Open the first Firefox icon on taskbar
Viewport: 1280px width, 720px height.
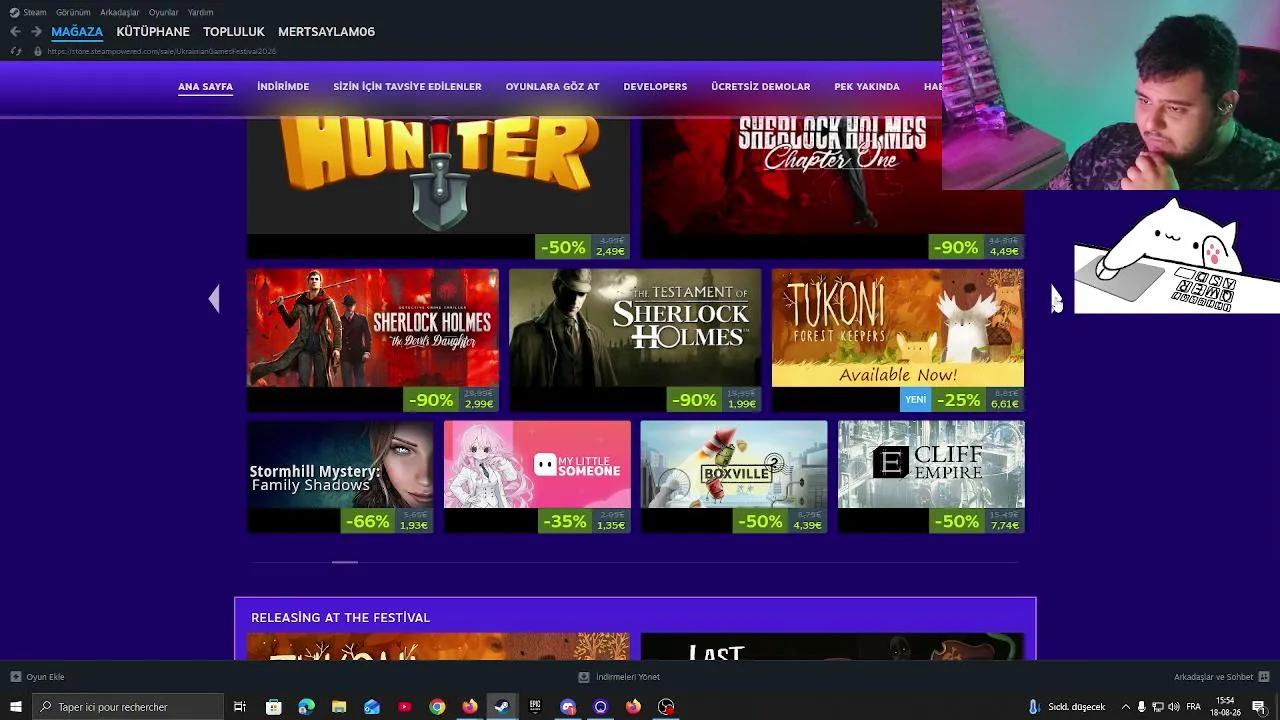pyautogui.click(x=470, y=707)
